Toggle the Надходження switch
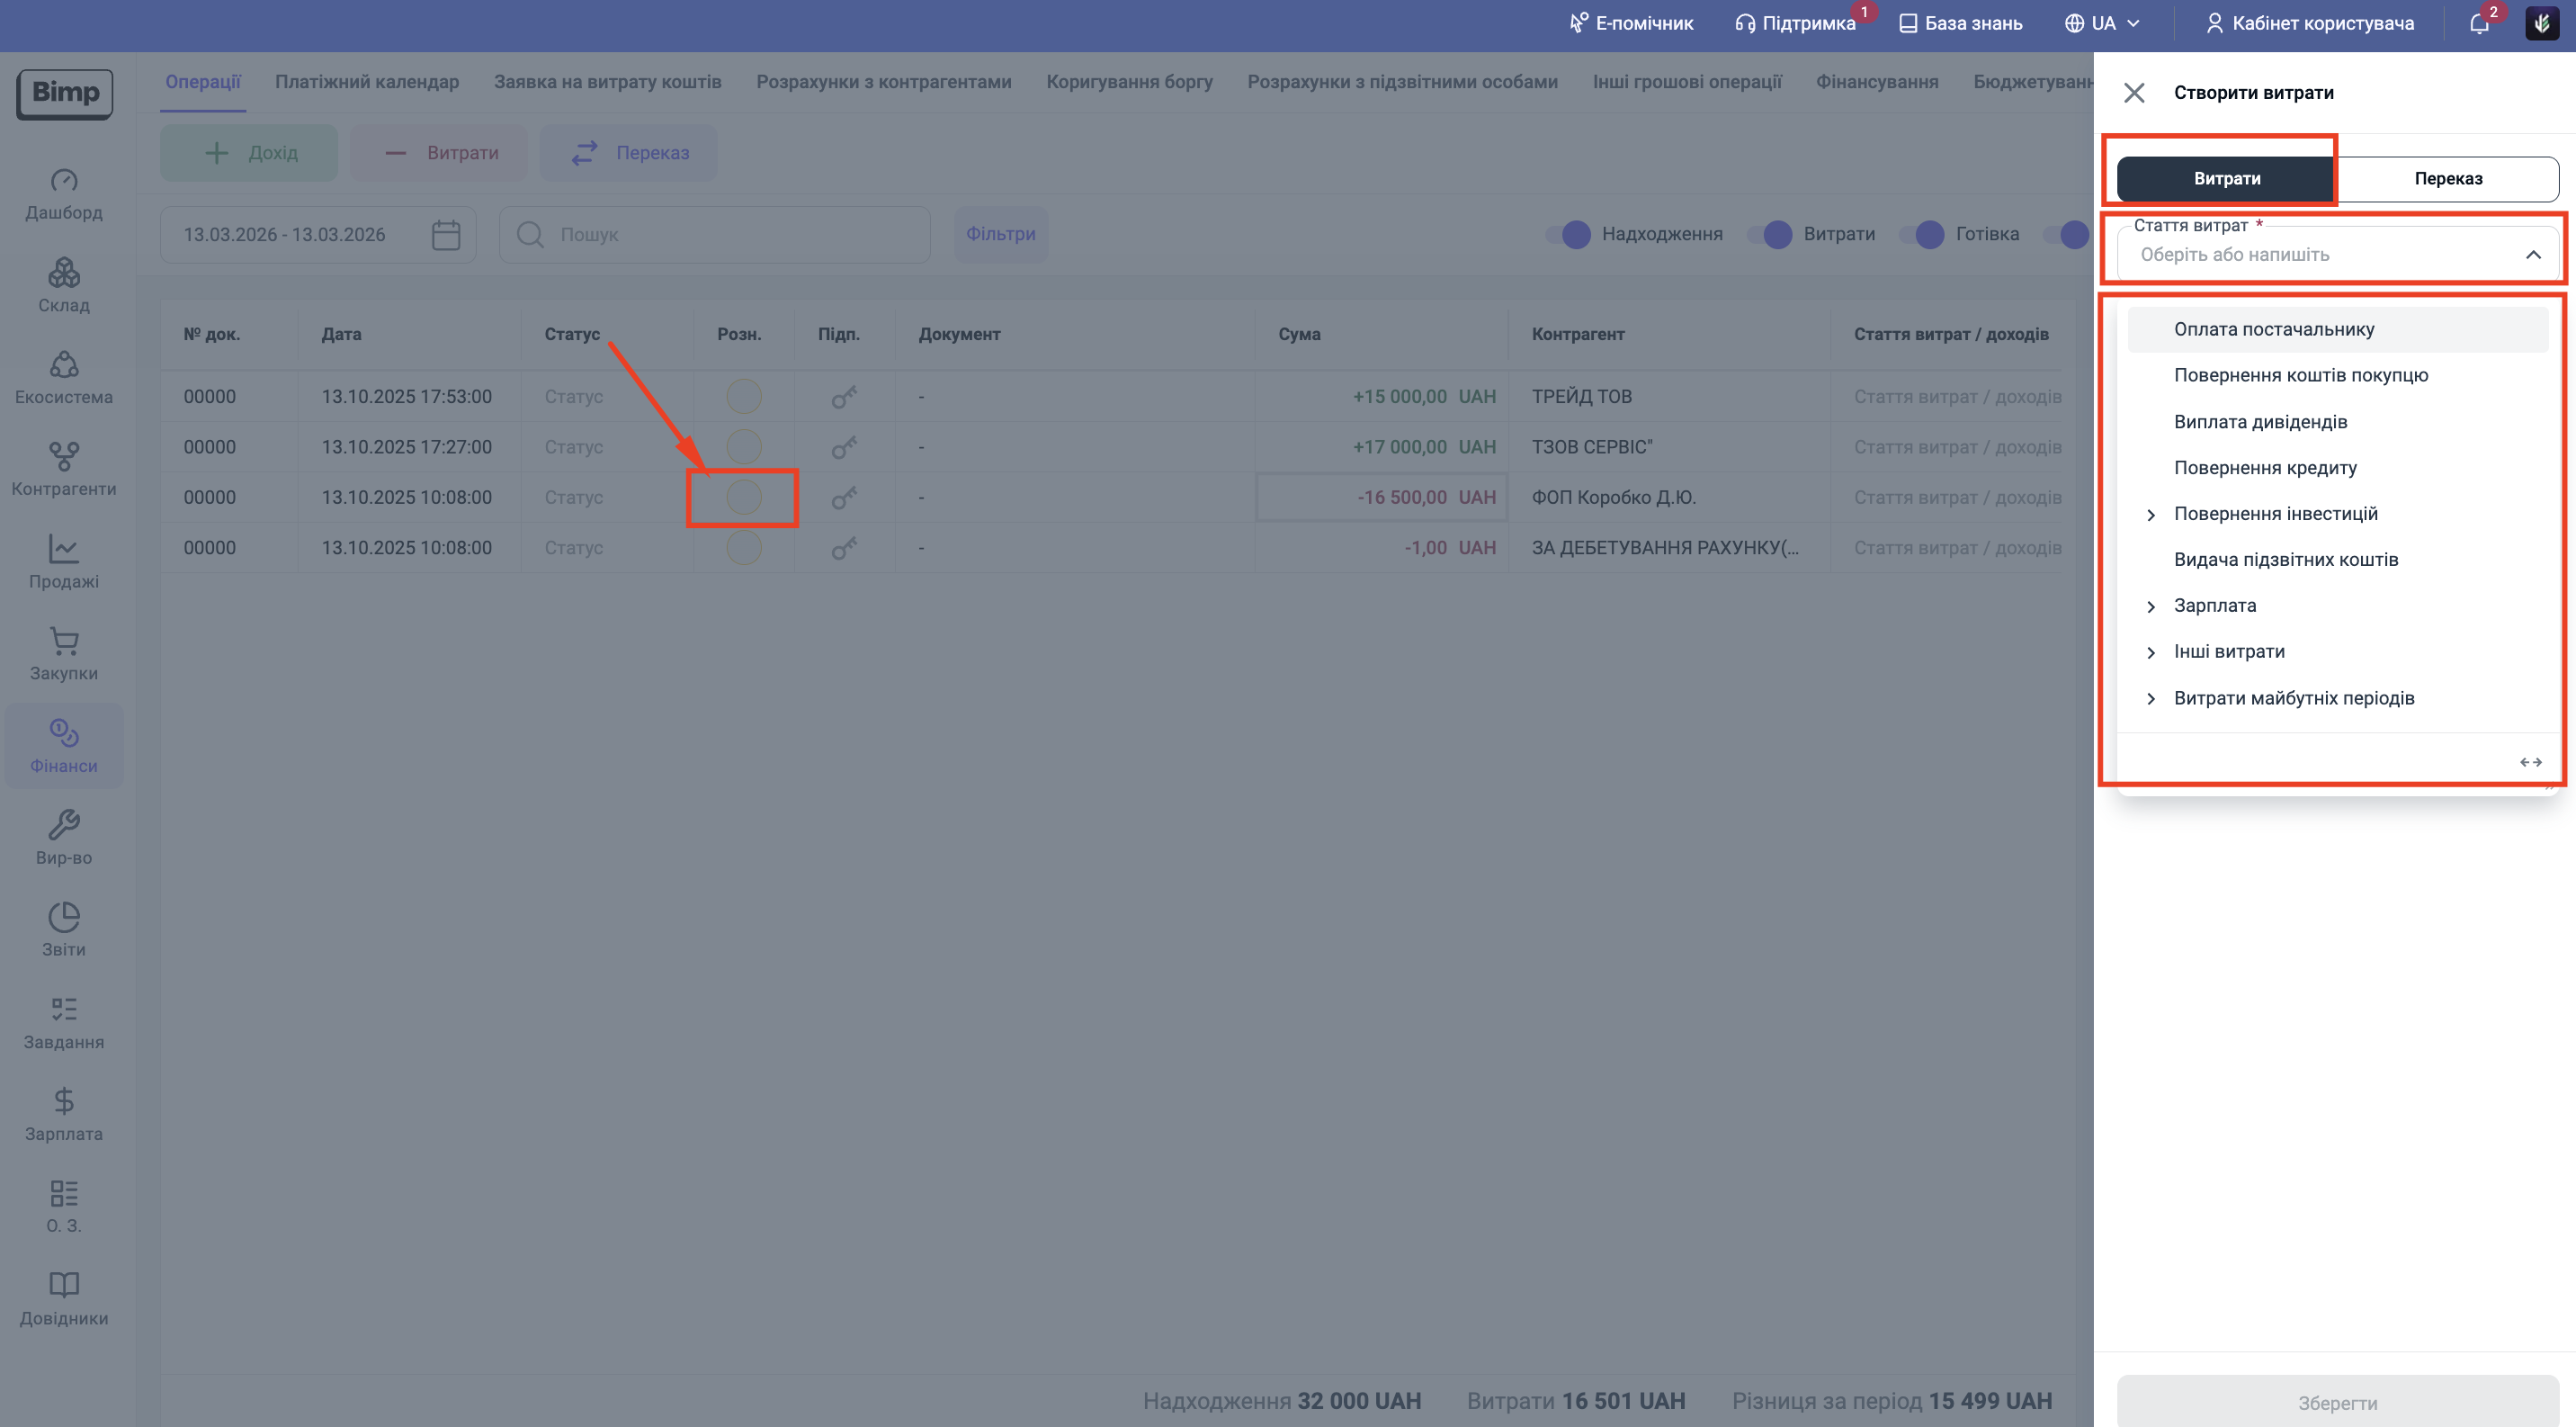The width and height of the screenshot is (2576, 1427). [x=1570, y=235]
